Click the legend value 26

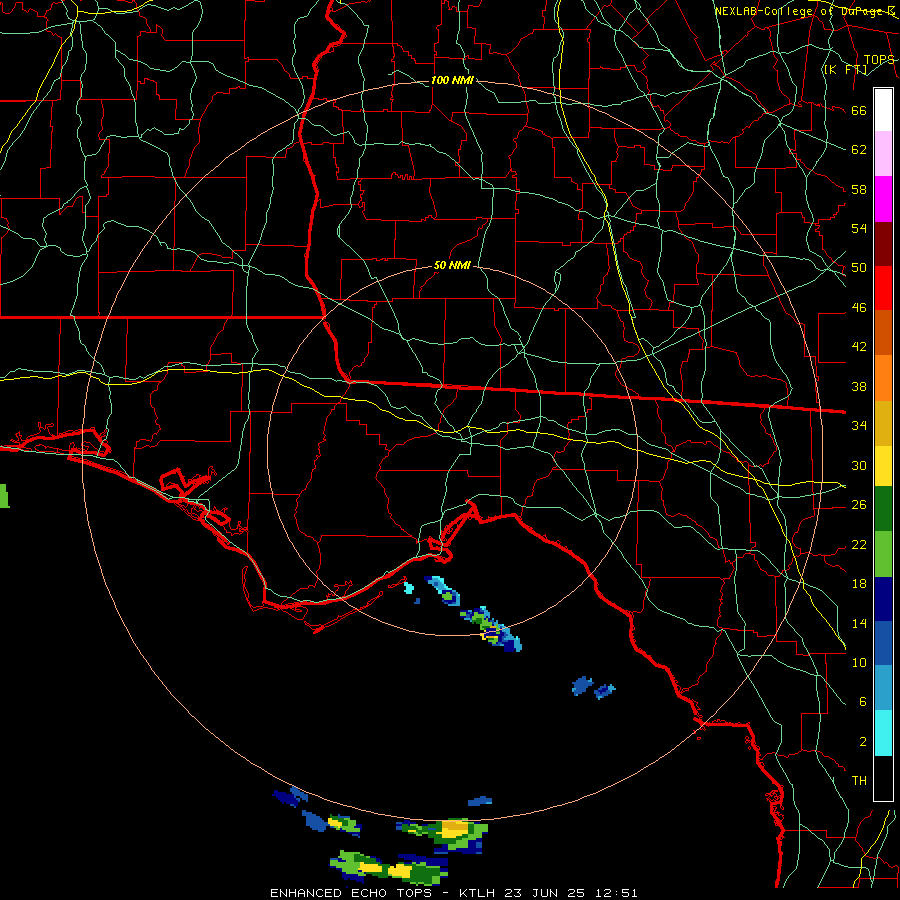pyautogui.click(x=859, y=505)
